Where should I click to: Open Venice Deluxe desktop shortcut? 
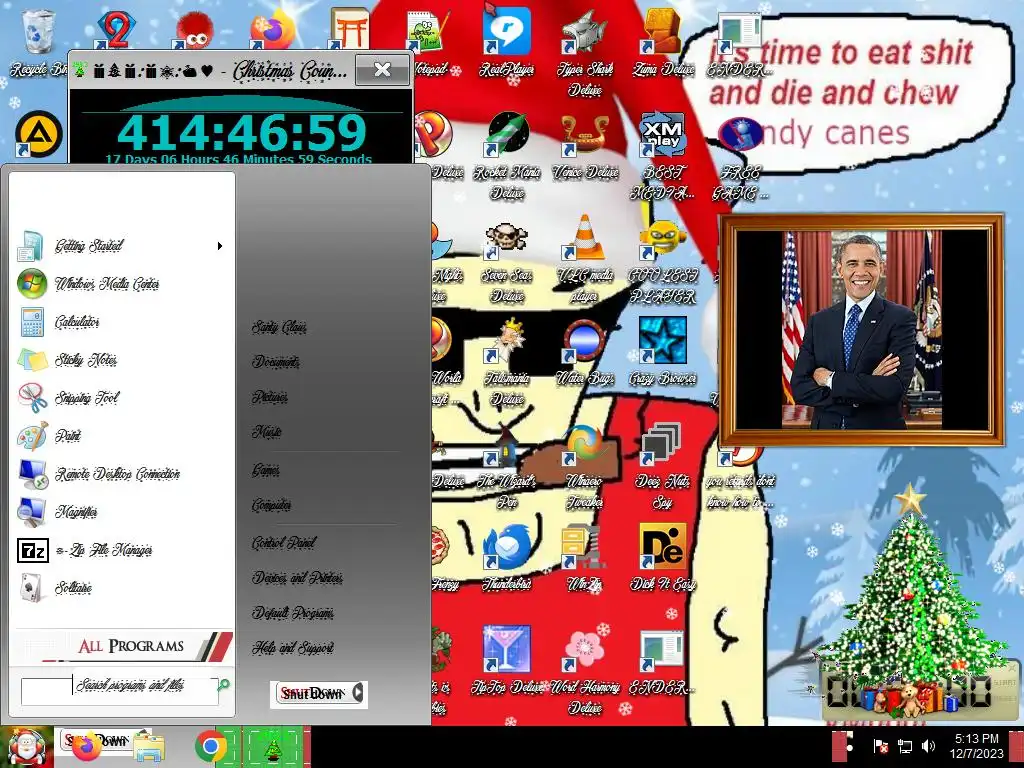click(x=584, y=147)
